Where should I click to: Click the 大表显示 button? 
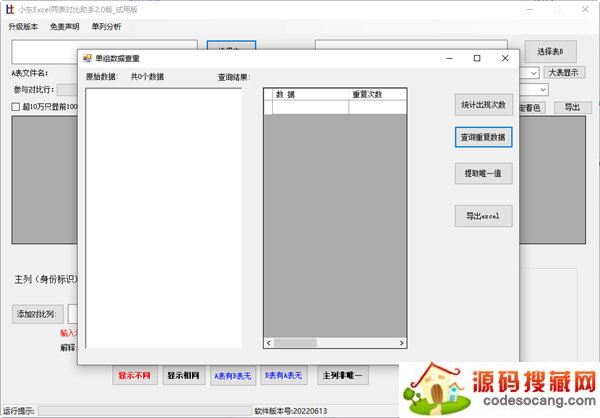click(564, 72)
